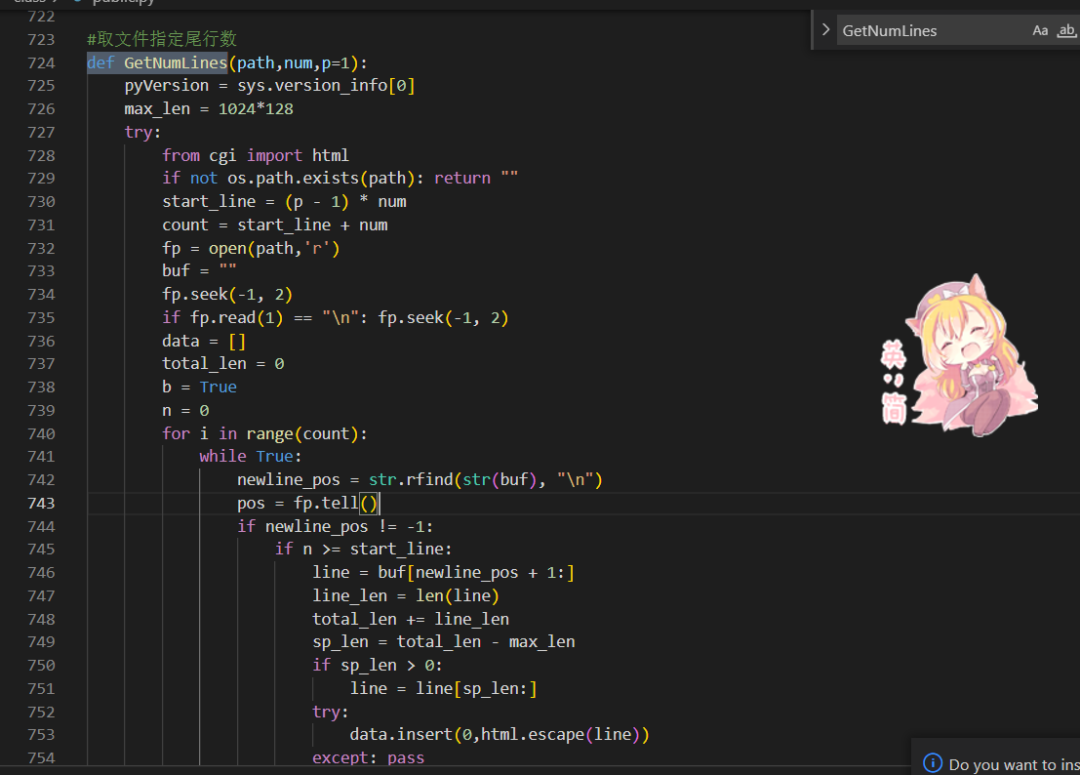1080x775 pixels.
Task: Click the value '1024*128' on line 726
Action: [256, 109]
